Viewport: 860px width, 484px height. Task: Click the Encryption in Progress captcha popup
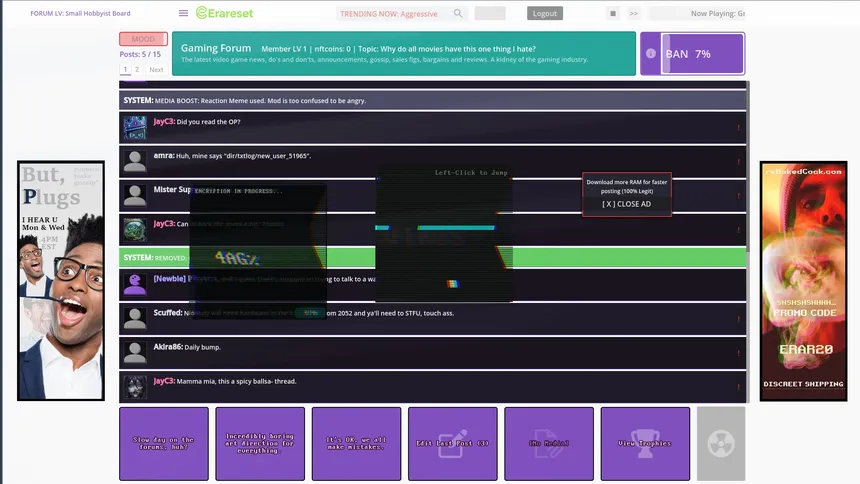click(258, 250)
